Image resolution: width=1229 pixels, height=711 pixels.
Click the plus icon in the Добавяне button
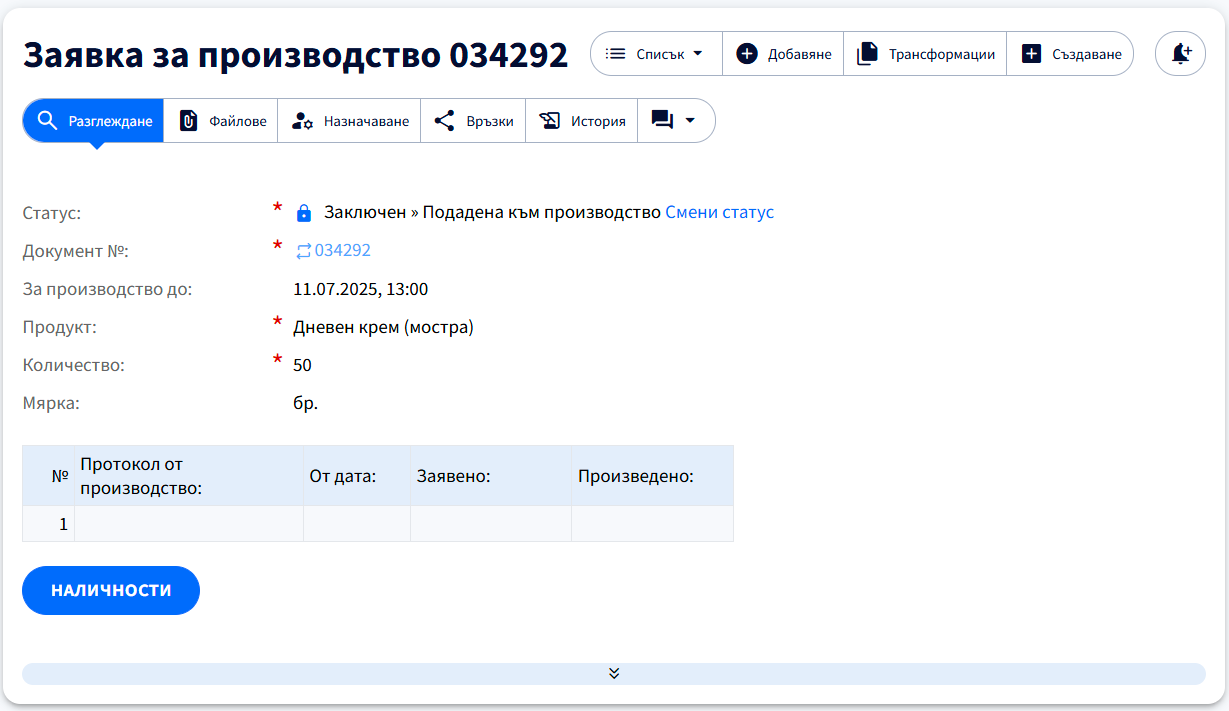tap(747, 53)
